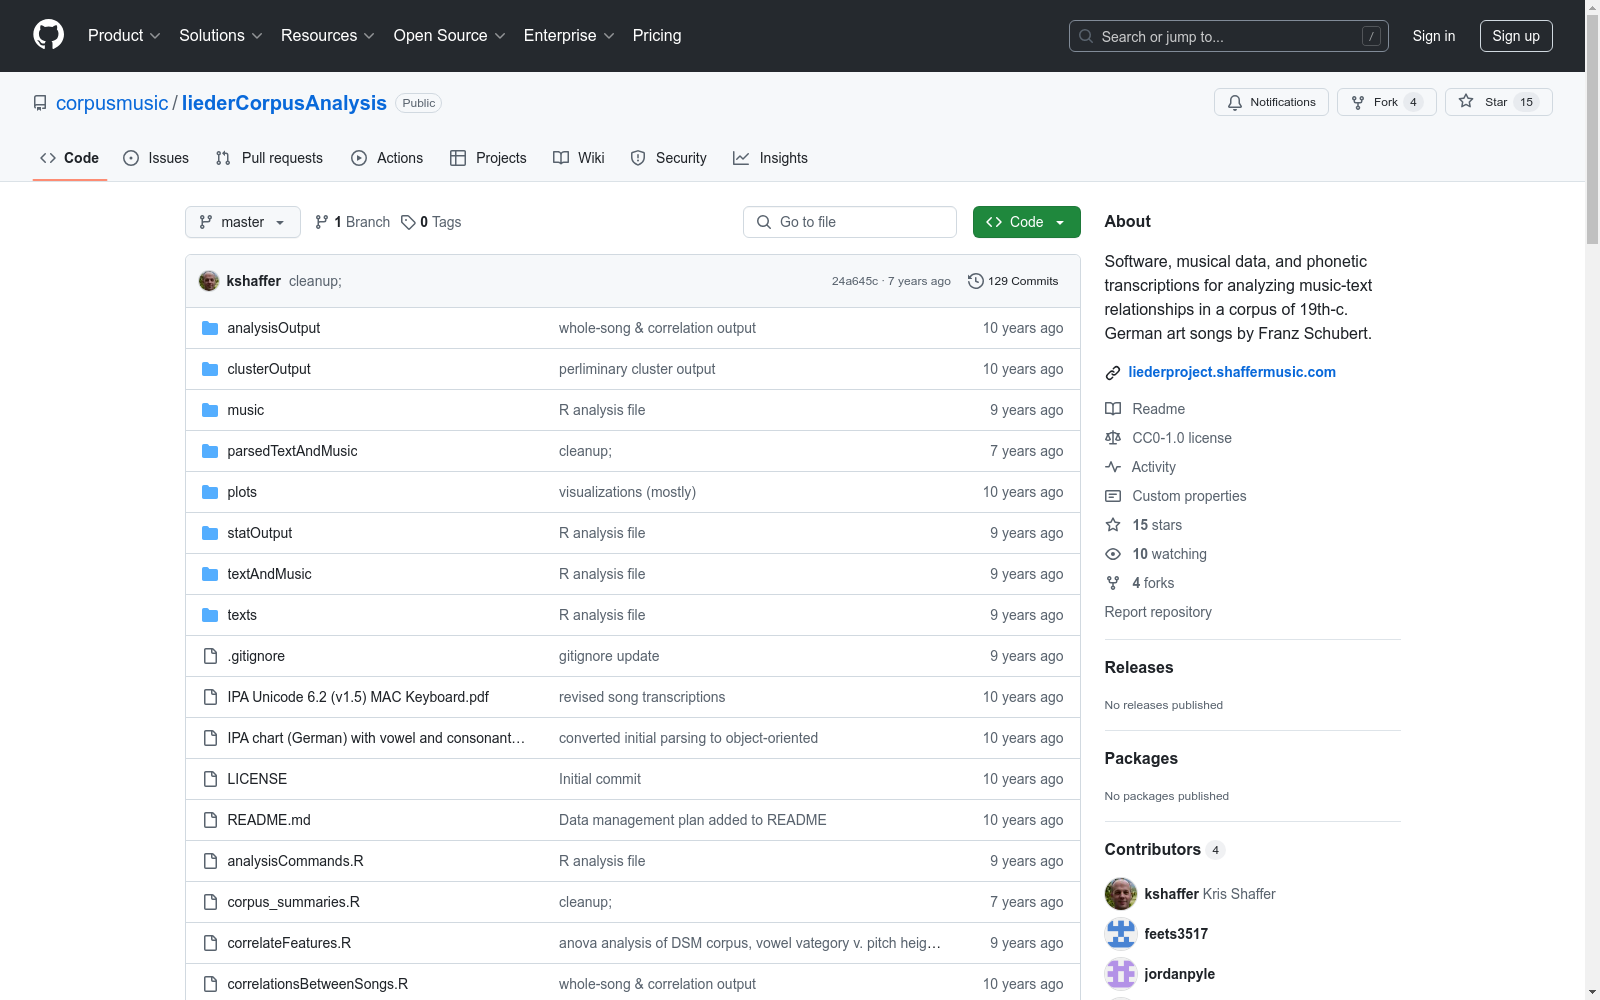This screenshot has height=1000, width=1600.
Task: Open the Wiki tab
Action: click(x=579, y=158)
